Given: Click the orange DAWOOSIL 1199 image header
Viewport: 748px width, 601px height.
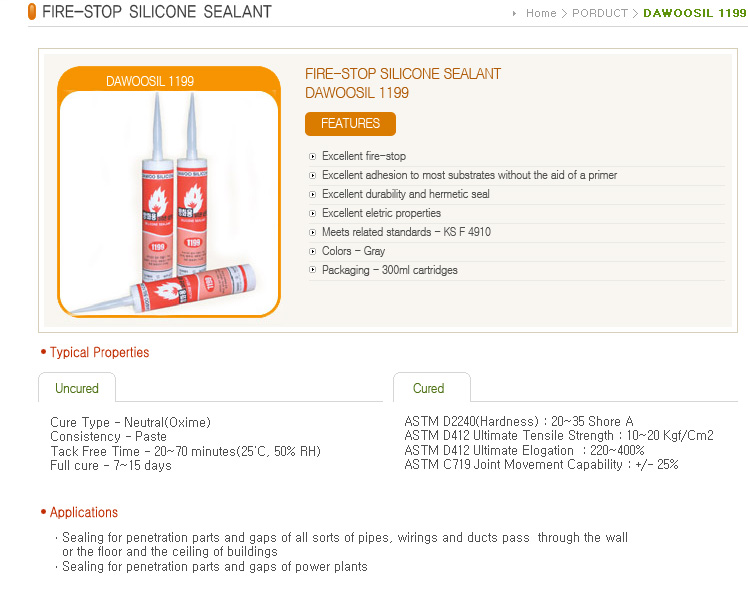Looking at the screenshot, I should pos(150,81).
